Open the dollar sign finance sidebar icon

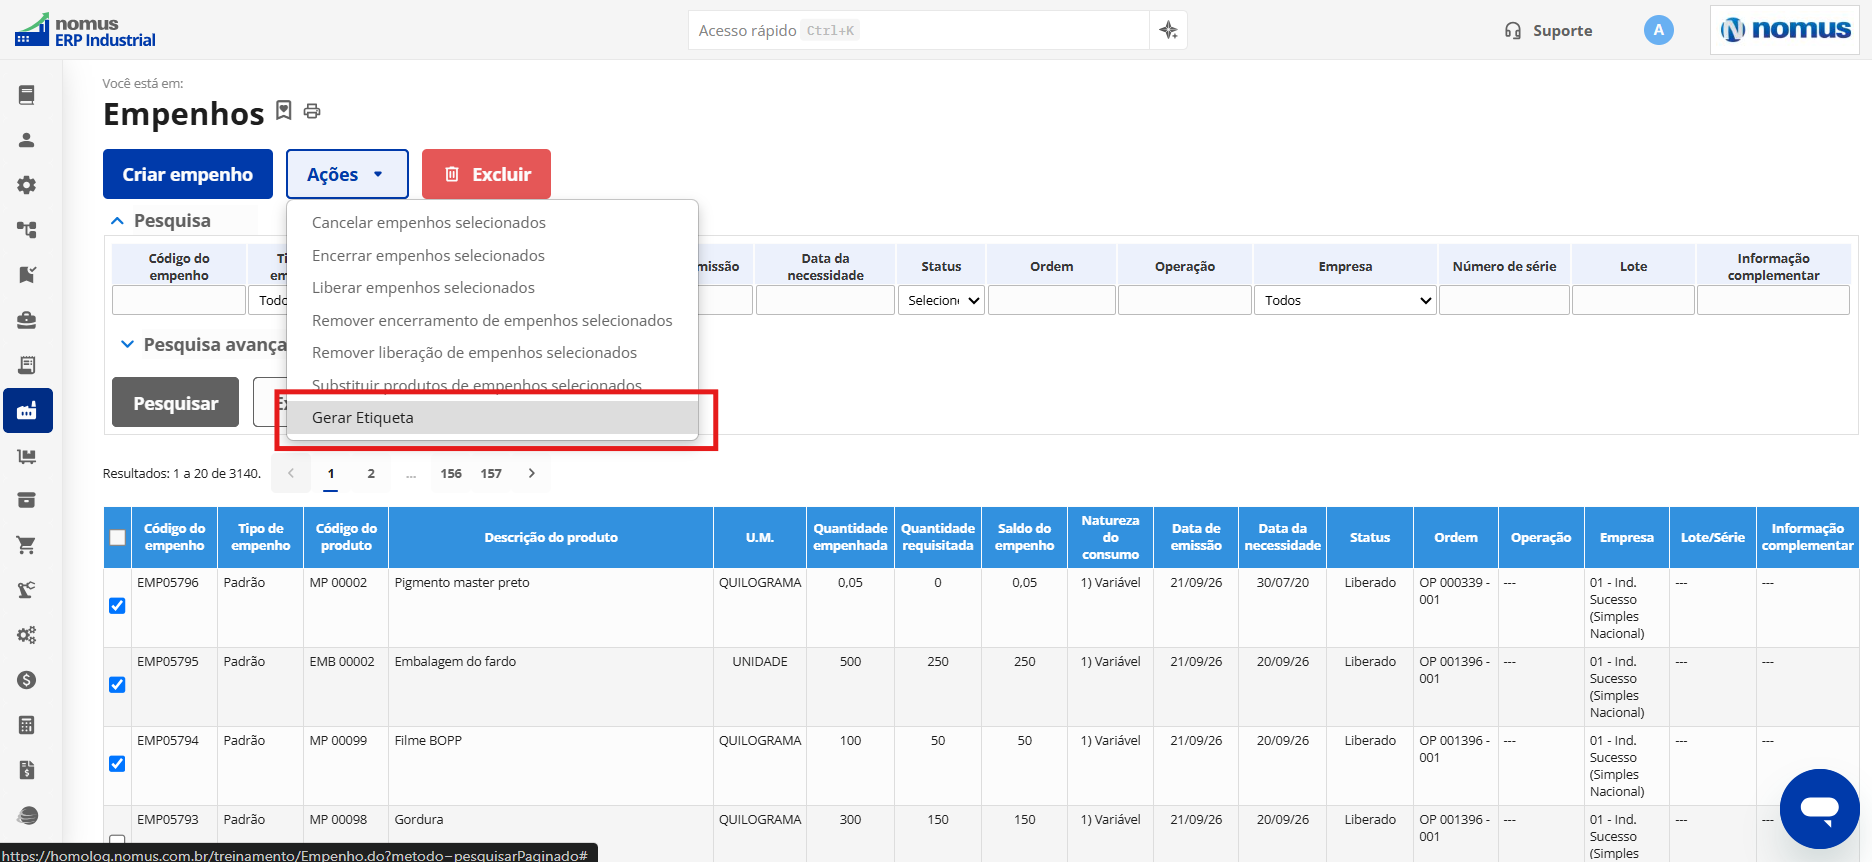27,680
